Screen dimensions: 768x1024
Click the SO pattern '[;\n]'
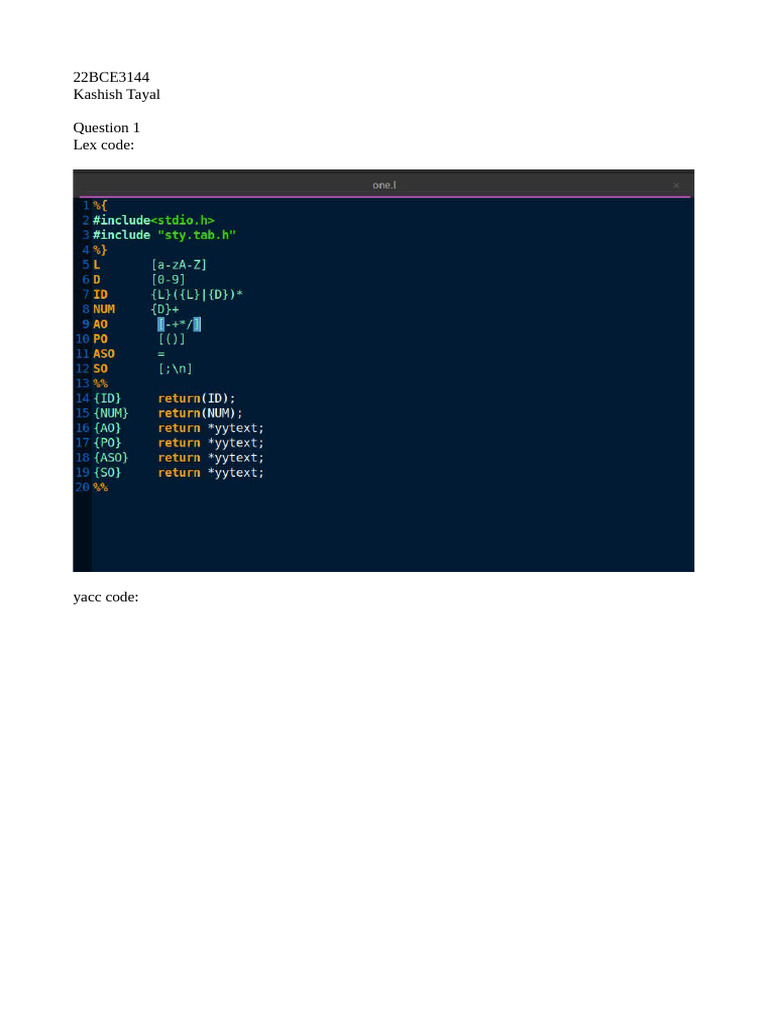point(175,368)
